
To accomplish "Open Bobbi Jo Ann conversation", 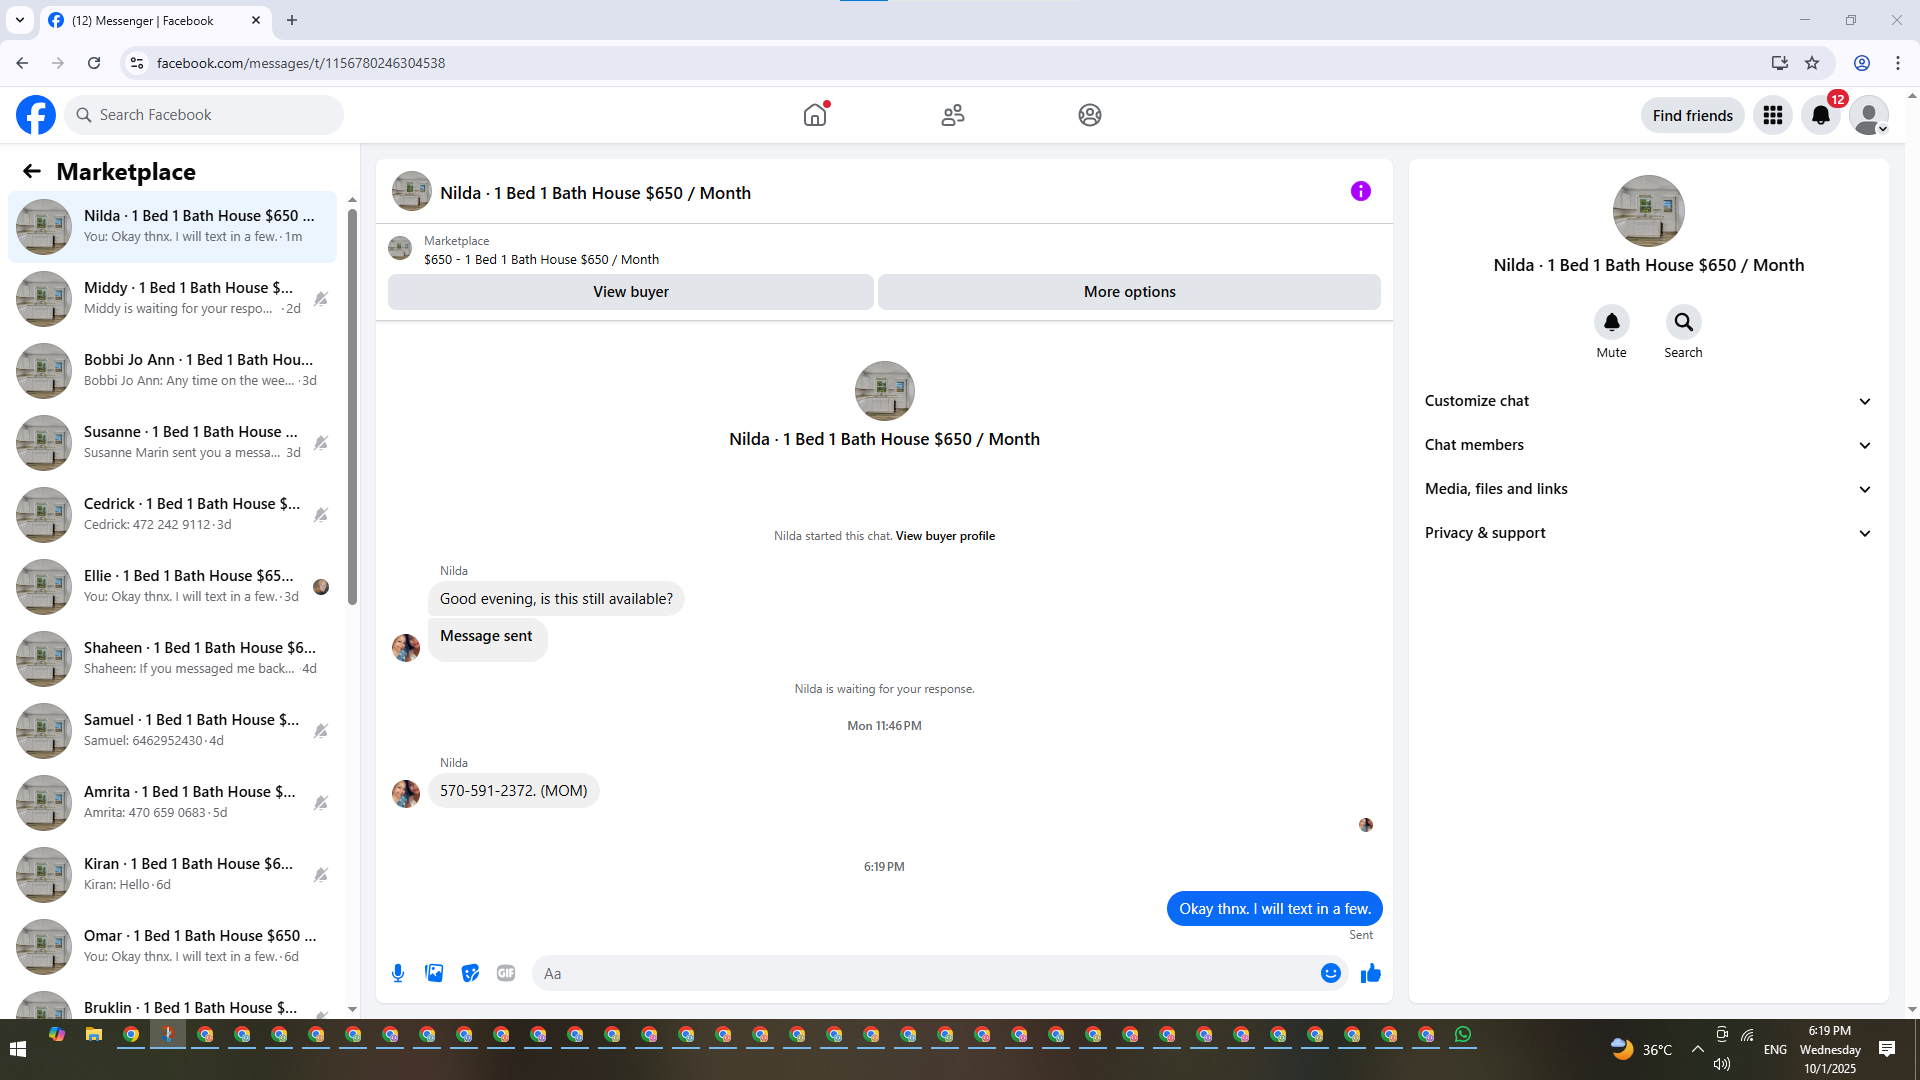I will (x=172, y=371).
